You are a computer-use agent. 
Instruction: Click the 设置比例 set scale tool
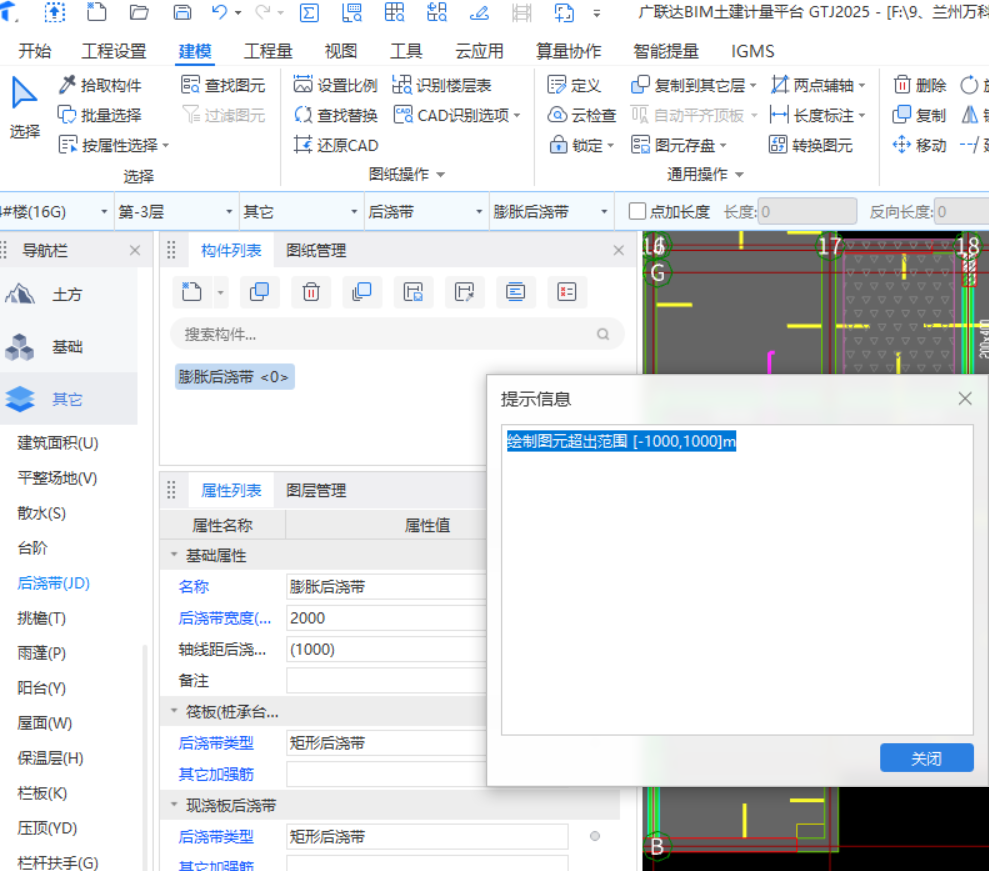coord(336,85)
